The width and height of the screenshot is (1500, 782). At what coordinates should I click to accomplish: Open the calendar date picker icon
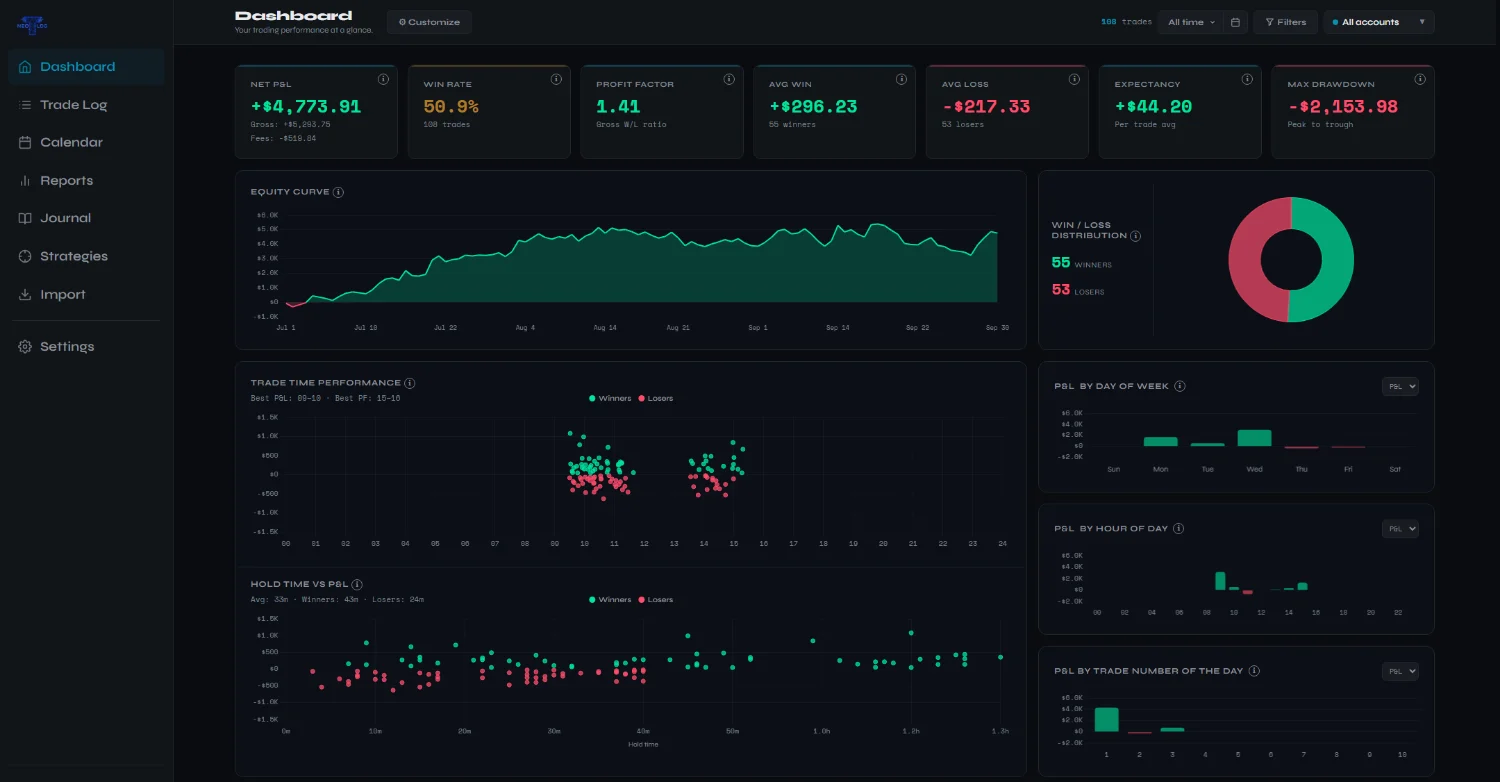point(1236,22)
